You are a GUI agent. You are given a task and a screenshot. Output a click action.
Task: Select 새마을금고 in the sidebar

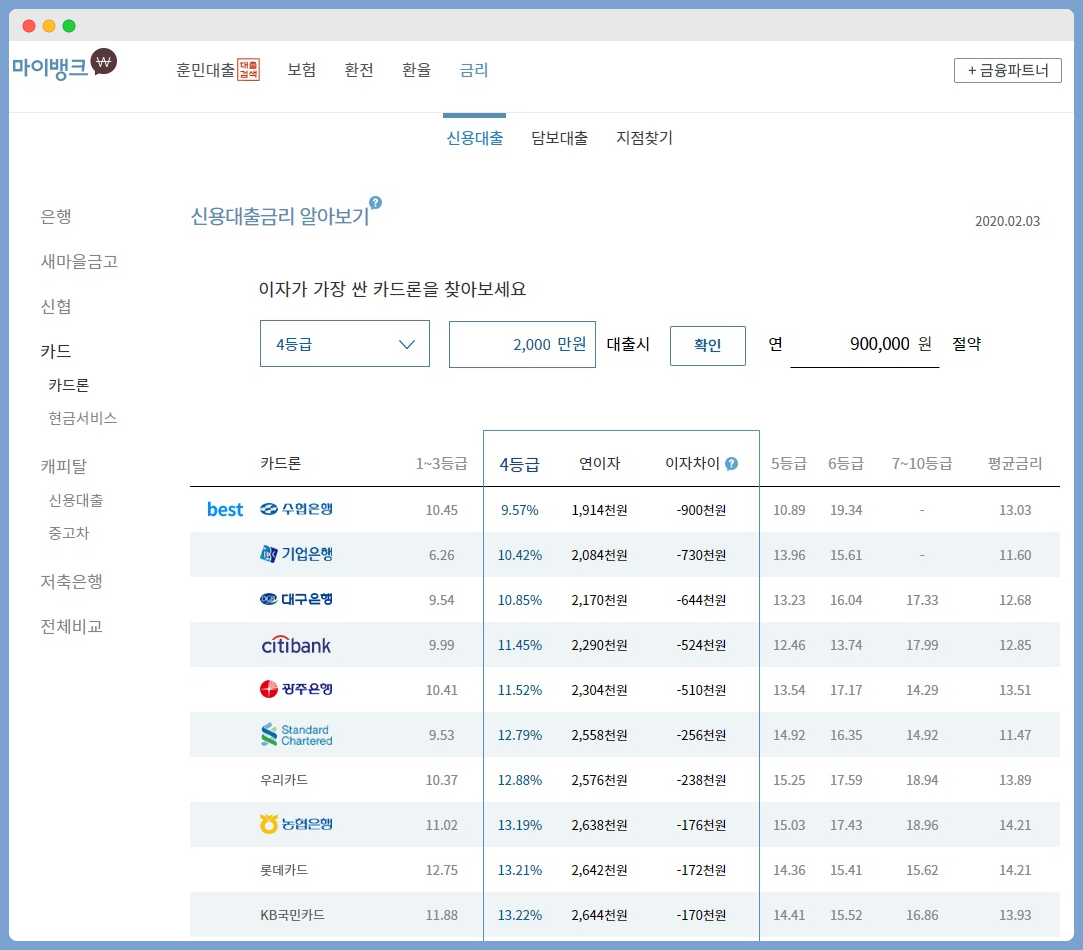[79, 262]
